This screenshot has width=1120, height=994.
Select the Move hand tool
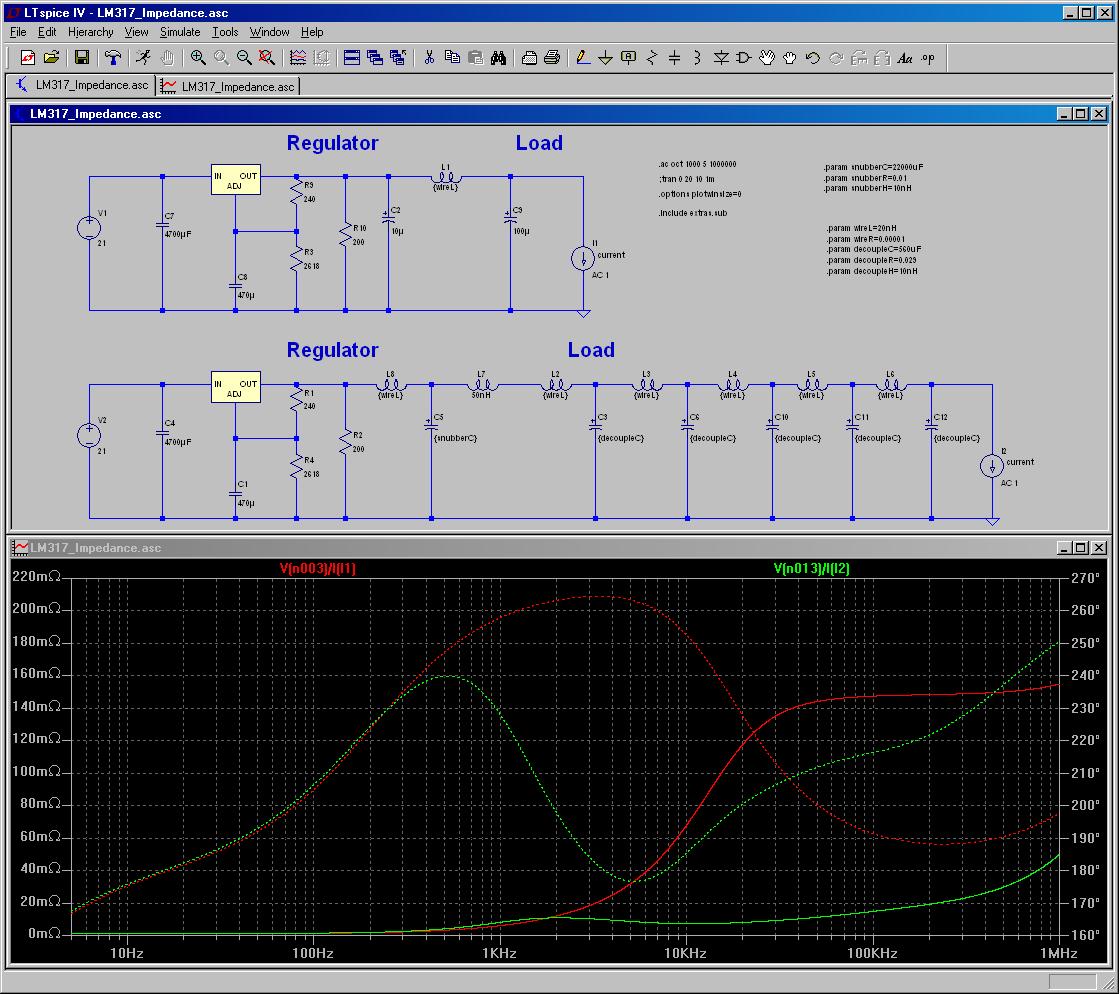click(x=767, y=58)
